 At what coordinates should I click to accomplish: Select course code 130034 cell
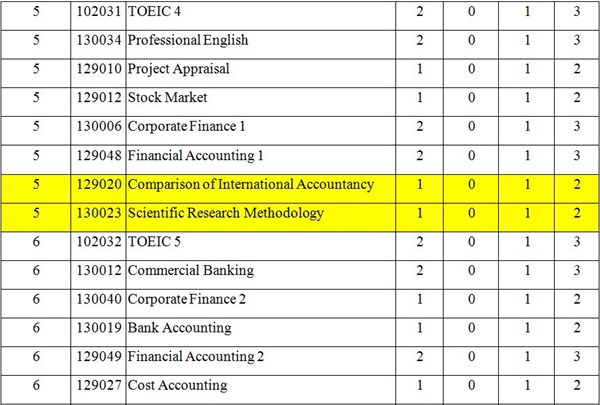(99, 41)
